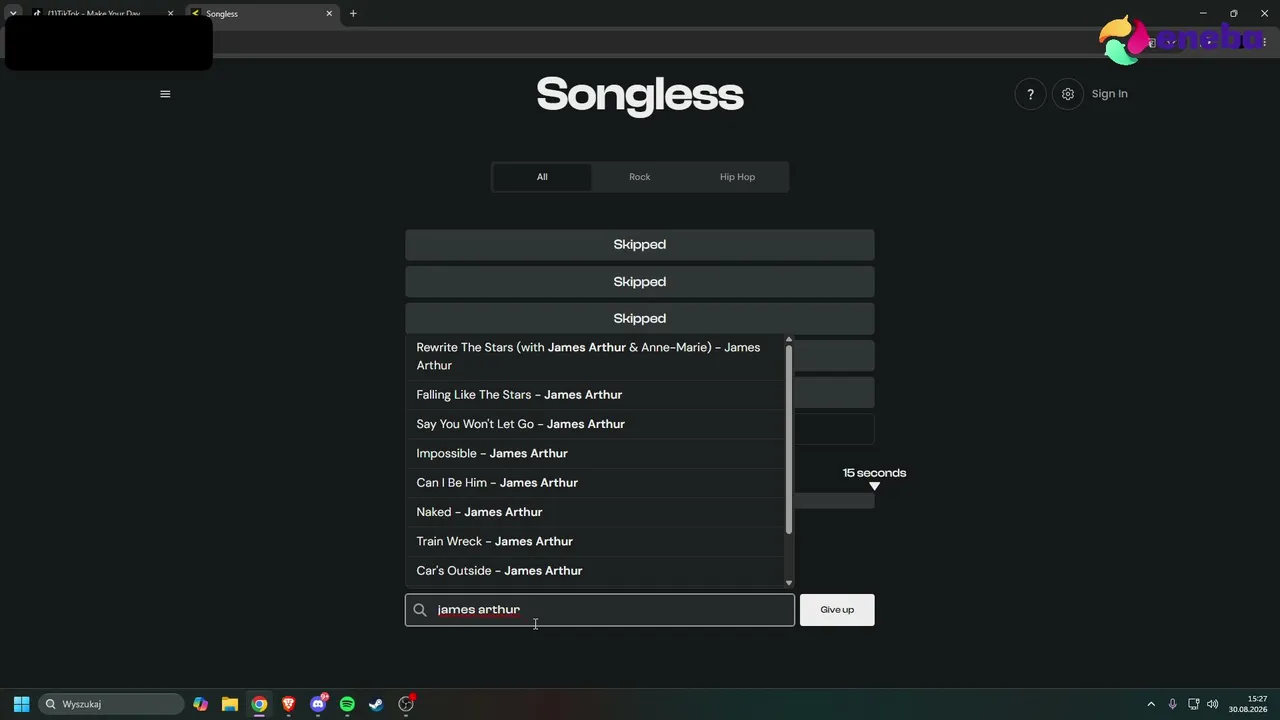Open the Windows Start menu
Viewport: 1280px width, 720px height.
(21, 704)
